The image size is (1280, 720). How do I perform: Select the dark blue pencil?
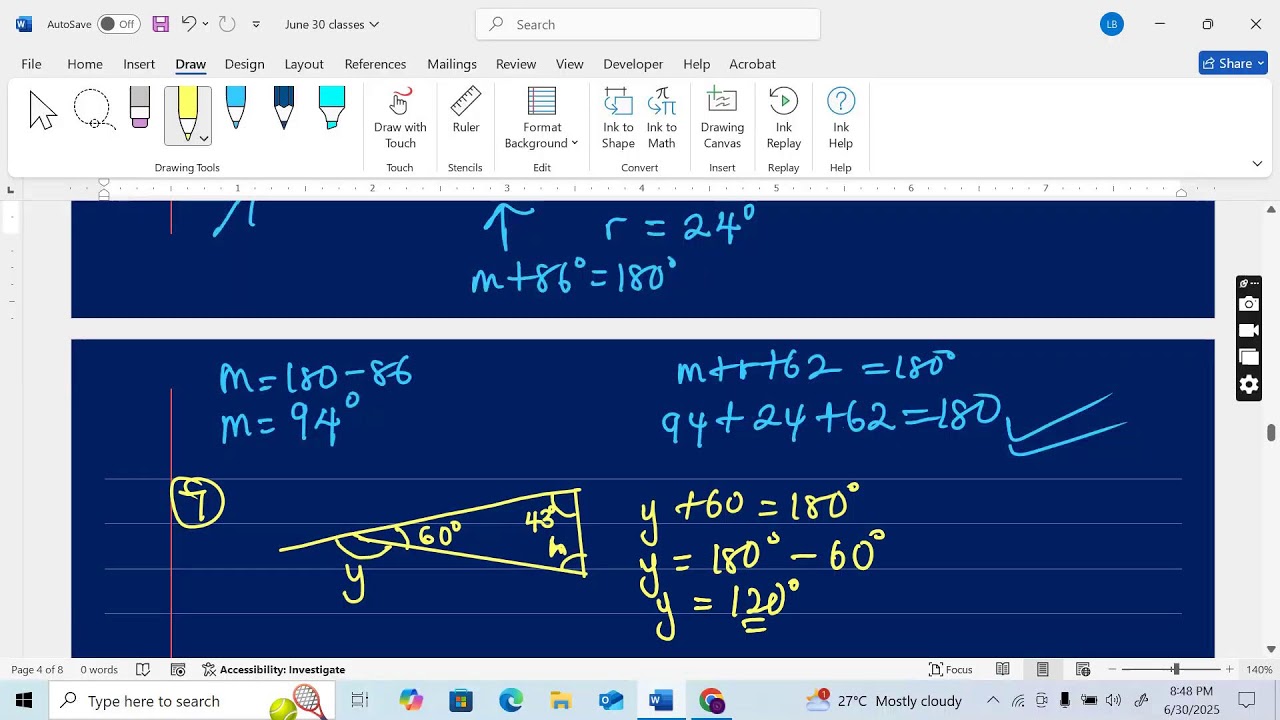[284, 108]
